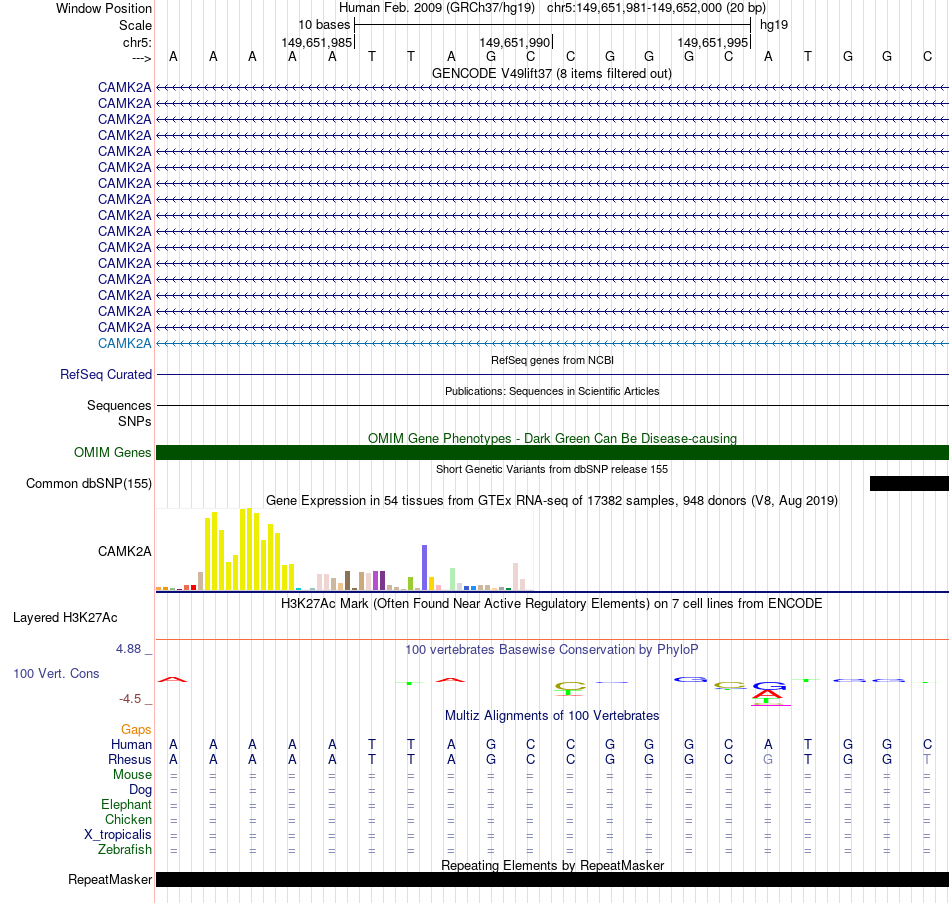Click the tall blue-violet GTEx expression bar
Screen dimensions: 950x903
pyautogui.click(x=425, y=567)
